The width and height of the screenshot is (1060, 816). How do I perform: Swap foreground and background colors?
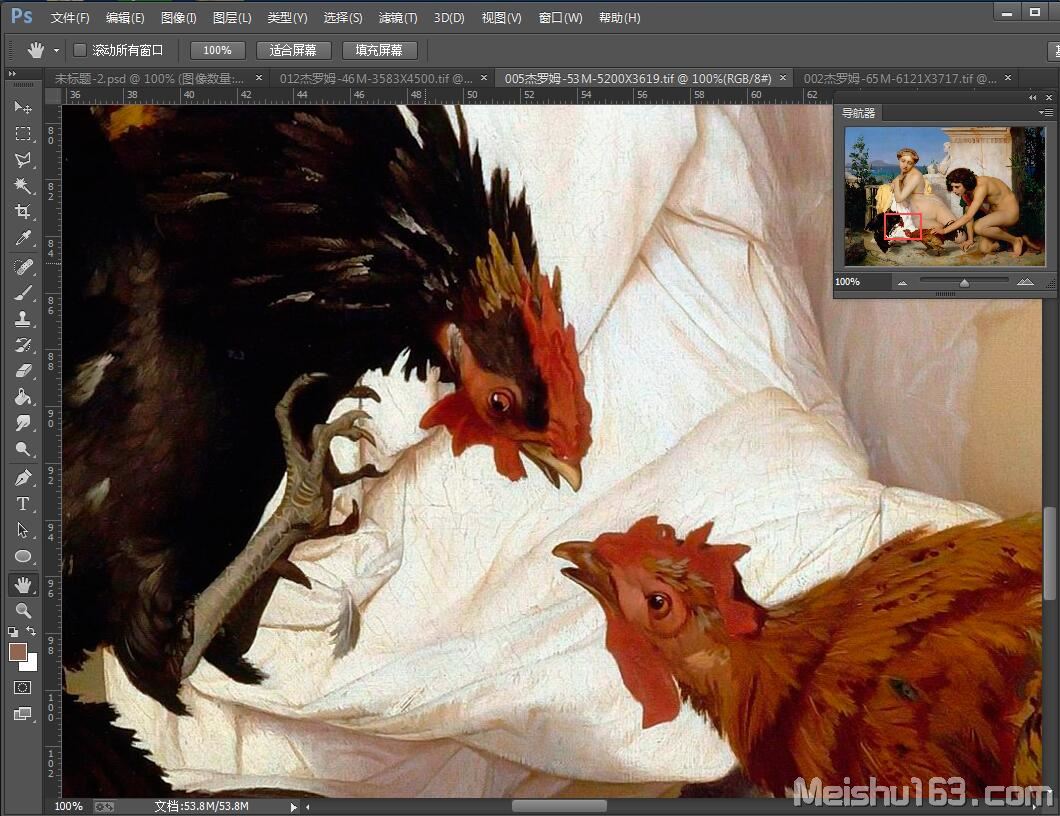[x=31, y=631]
